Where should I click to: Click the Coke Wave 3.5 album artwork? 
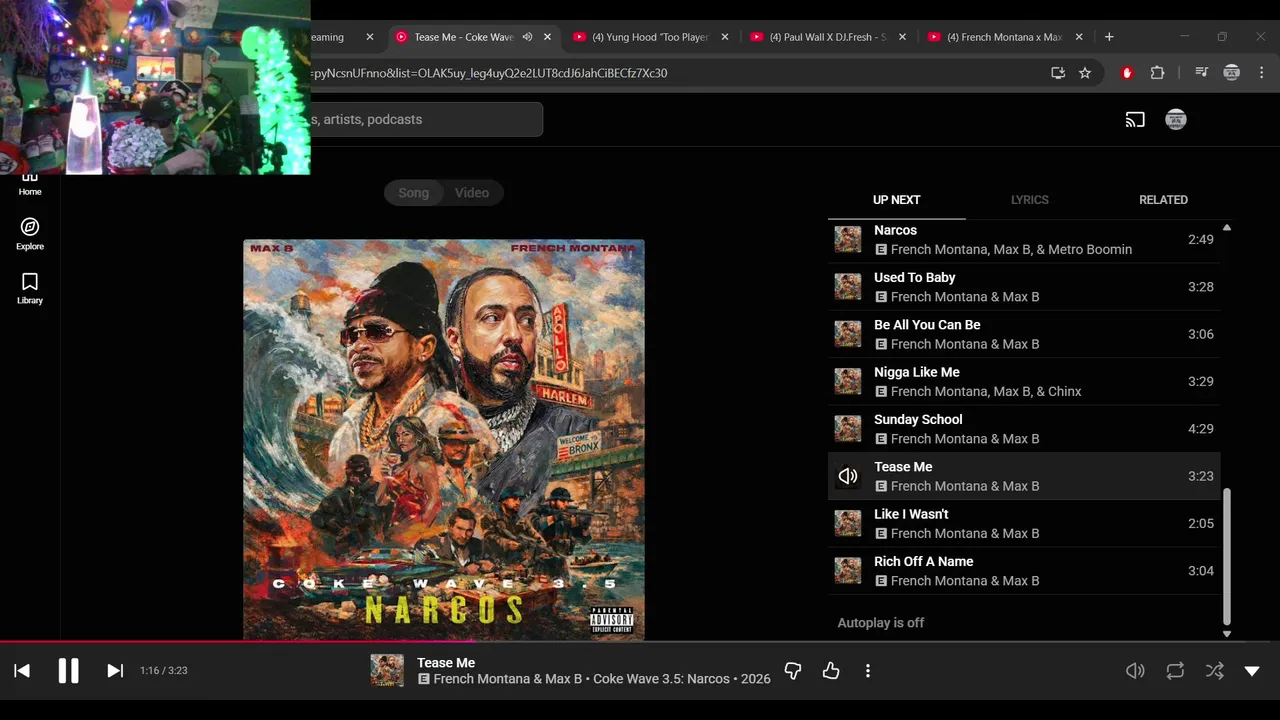point(444,440)
